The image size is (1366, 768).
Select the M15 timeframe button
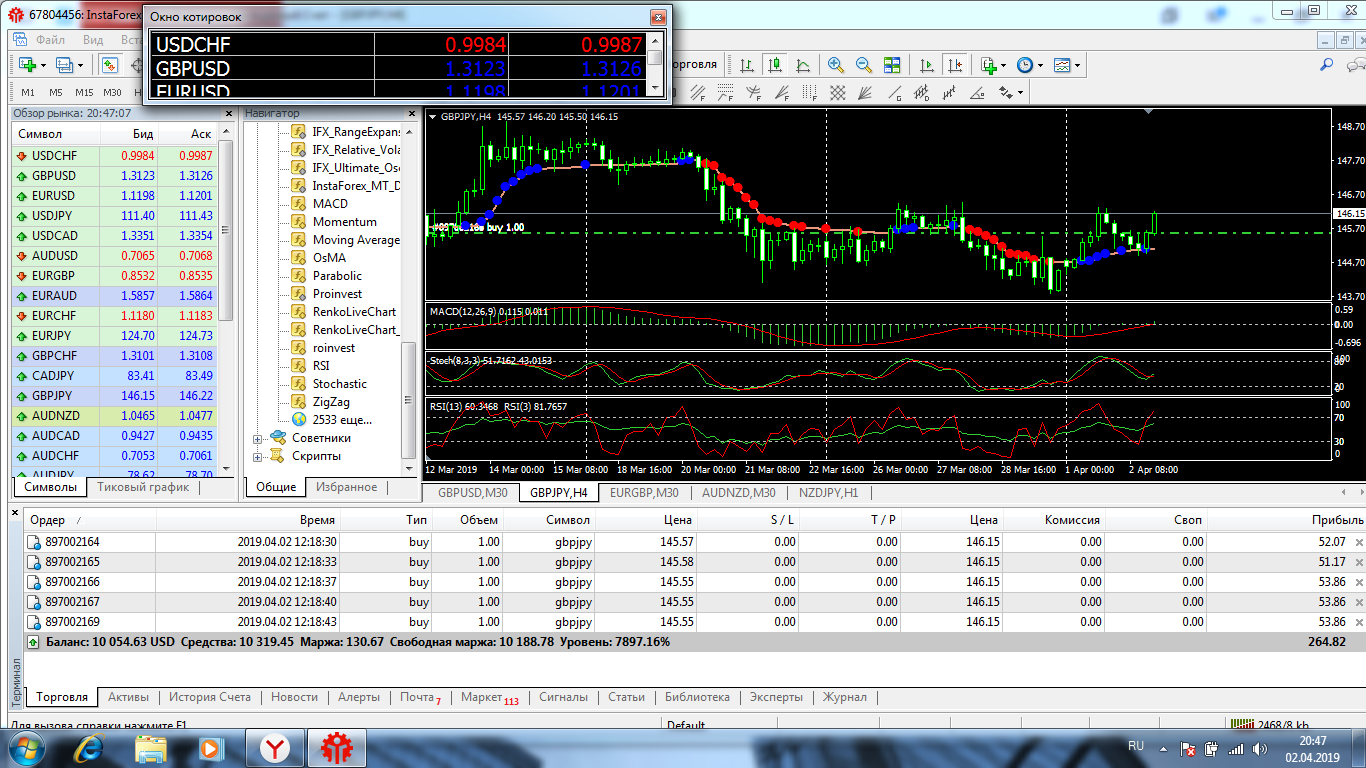pos(84,93)
